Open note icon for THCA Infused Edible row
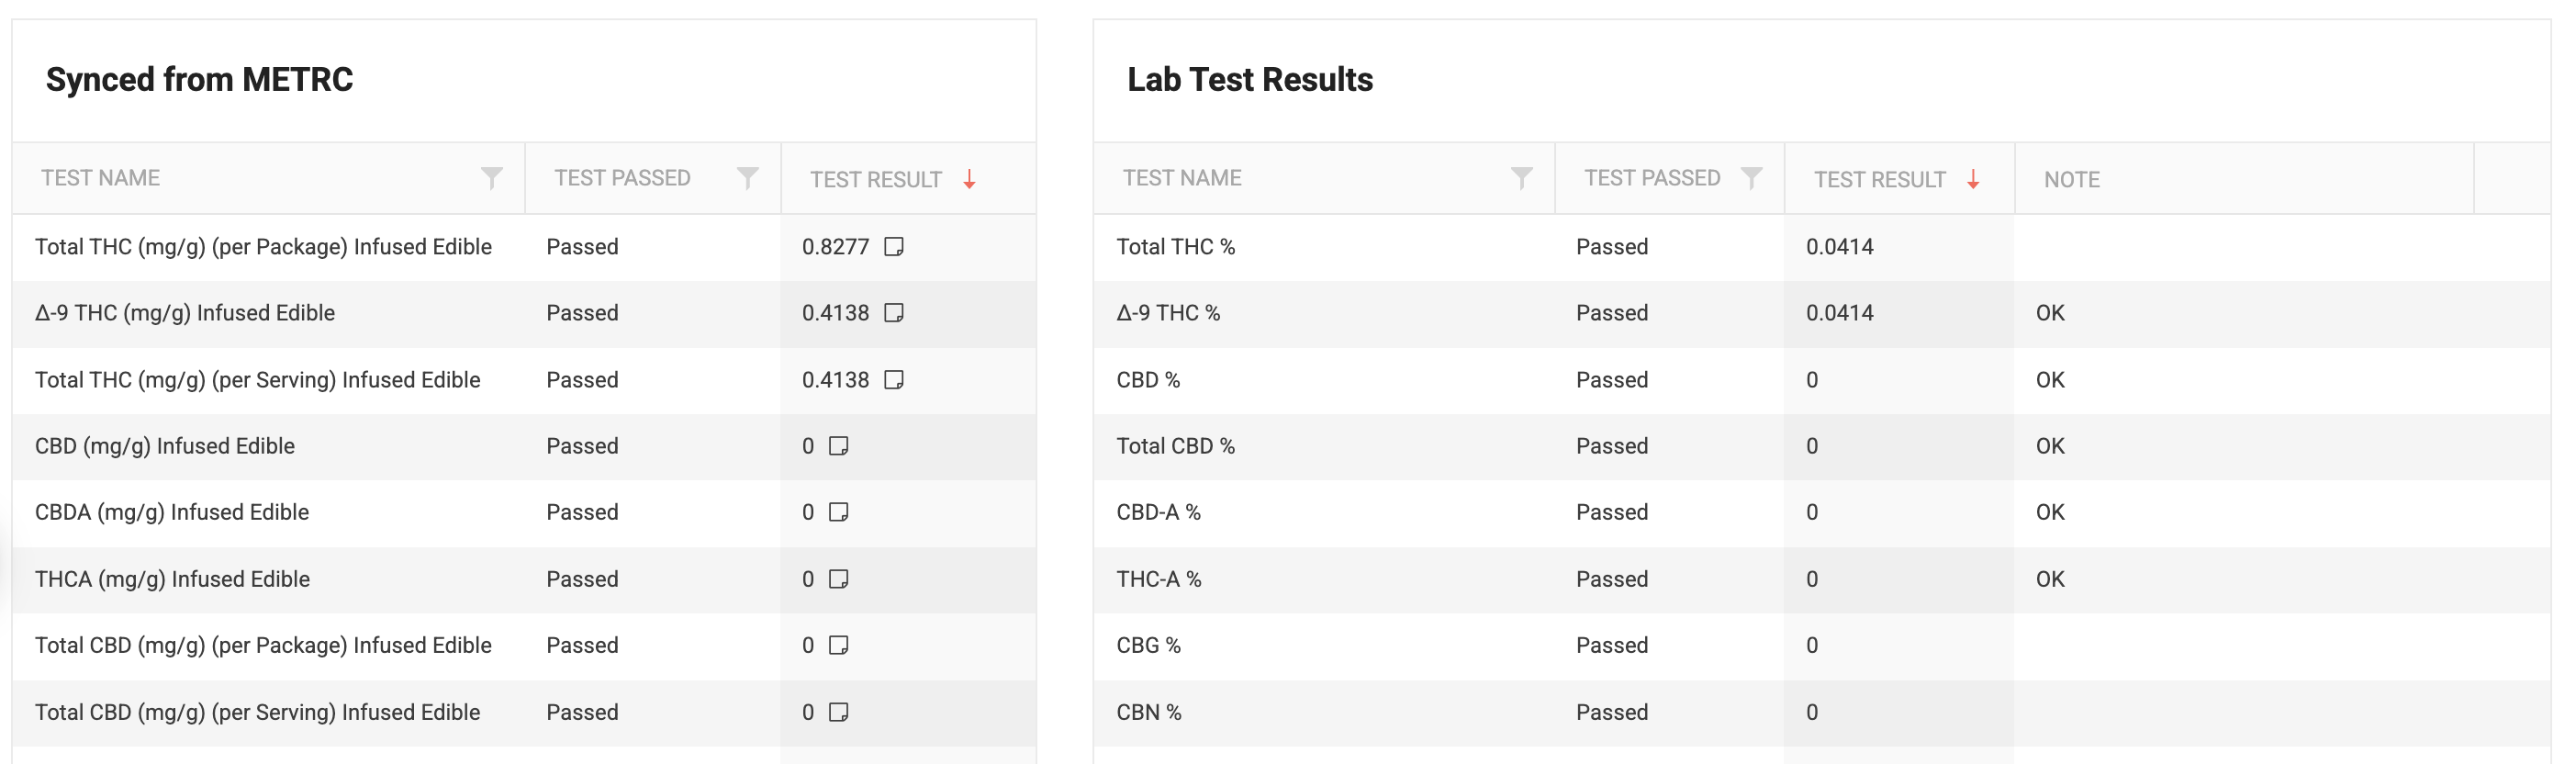This screenshot has width=2576, height=764. (839, 579)
